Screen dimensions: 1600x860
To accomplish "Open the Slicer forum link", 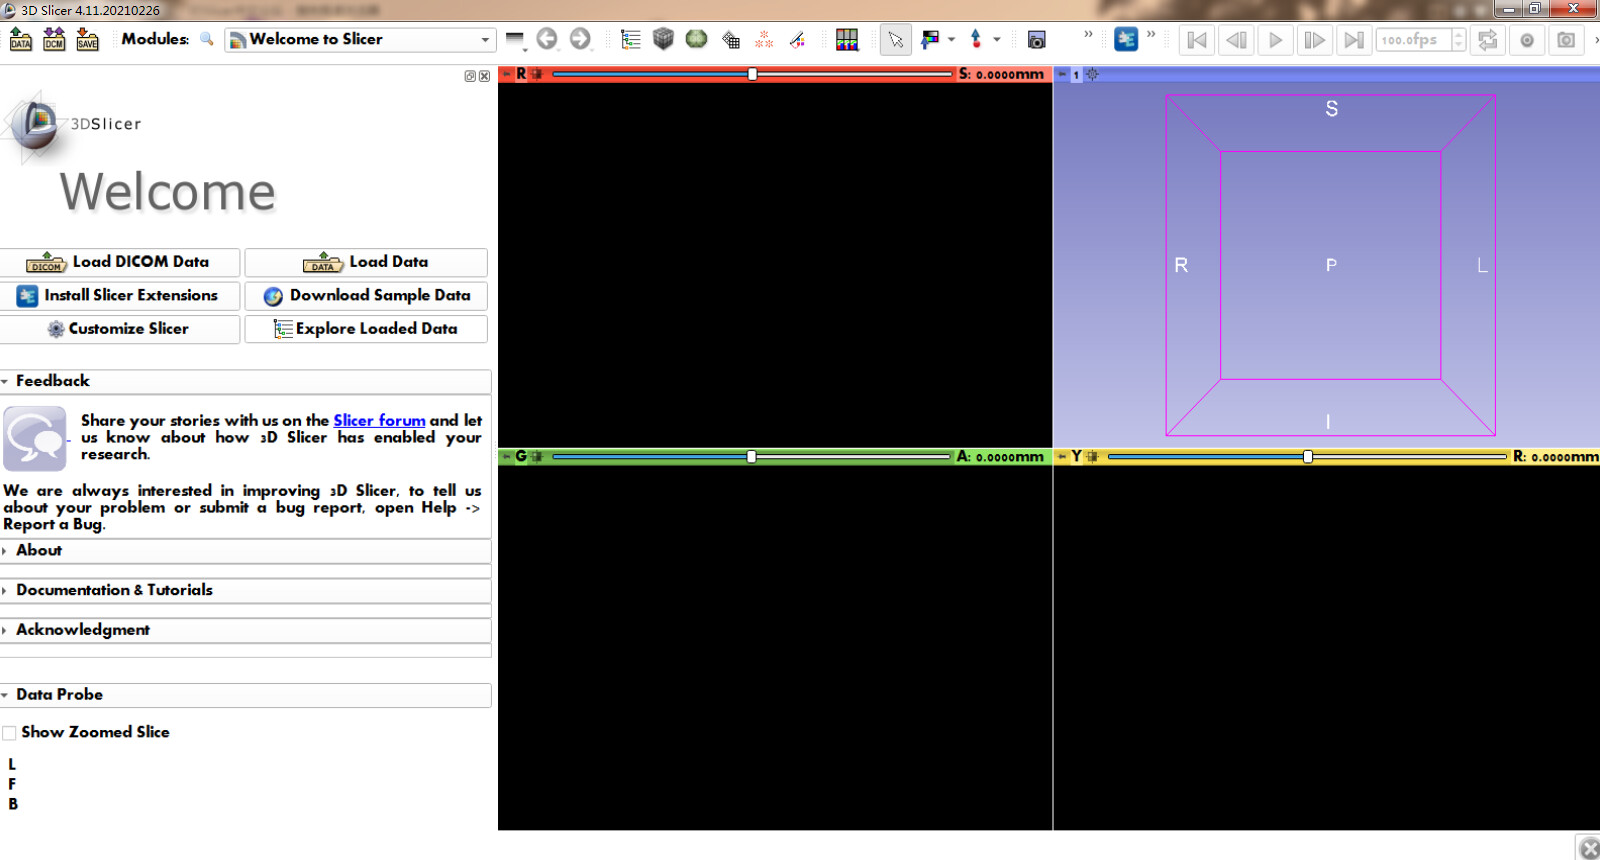I will point(379,421).
